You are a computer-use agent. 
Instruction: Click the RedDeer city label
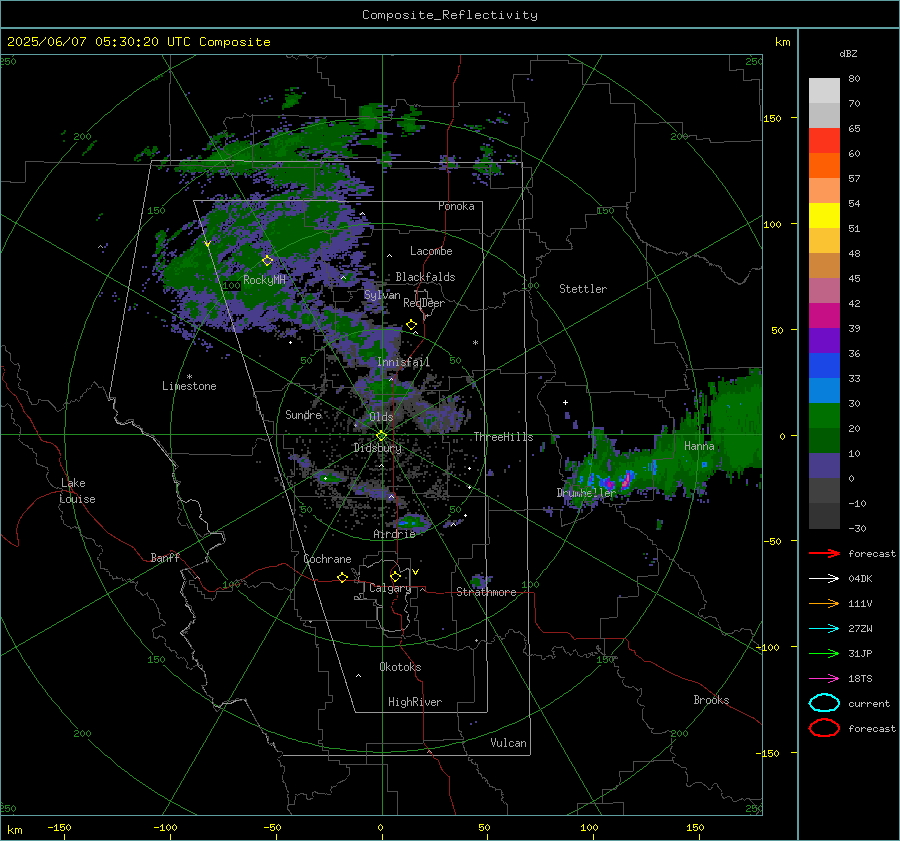(424, 303)
